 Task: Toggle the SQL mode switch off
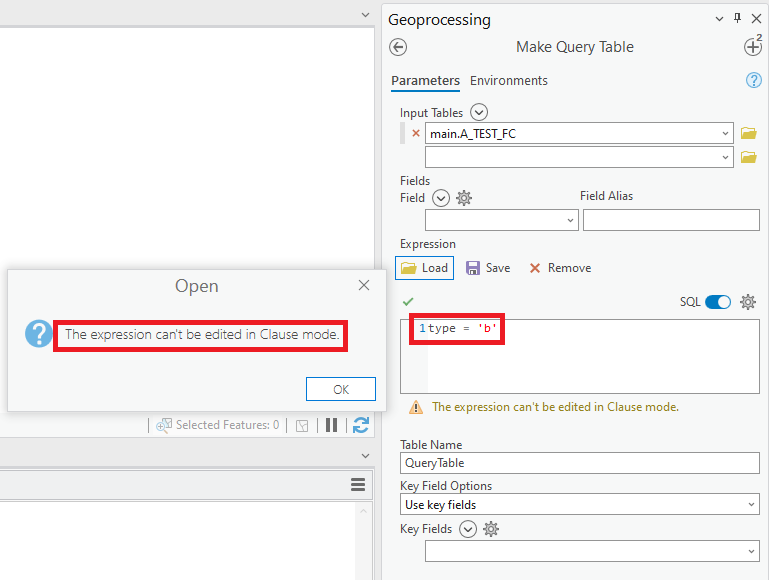coord(718,302)
